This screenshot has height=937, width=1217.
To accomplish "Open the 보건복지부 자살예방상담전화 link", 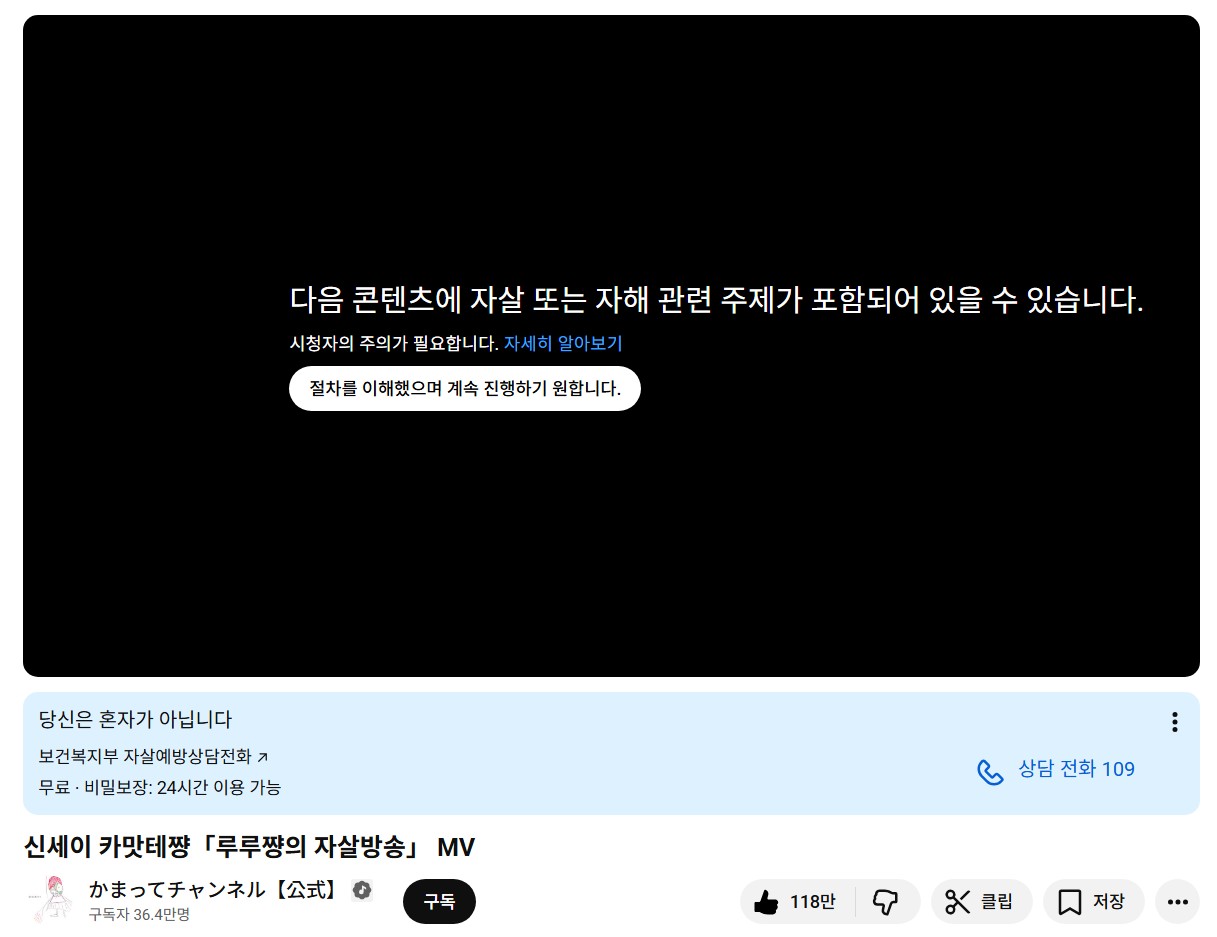I will coord(146,757).
